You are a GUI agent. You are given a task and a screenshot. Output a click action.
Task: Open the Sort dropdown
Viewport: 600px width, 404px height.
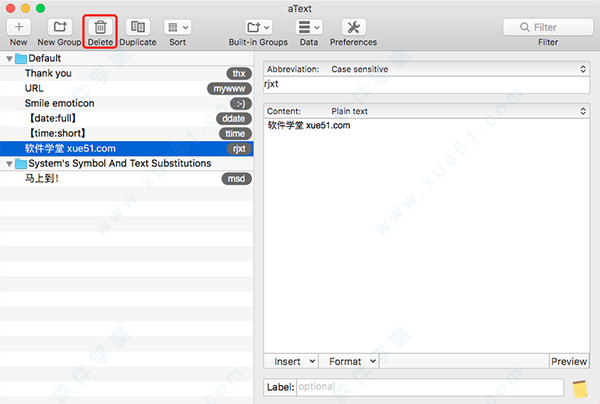[x=178, y=27]
